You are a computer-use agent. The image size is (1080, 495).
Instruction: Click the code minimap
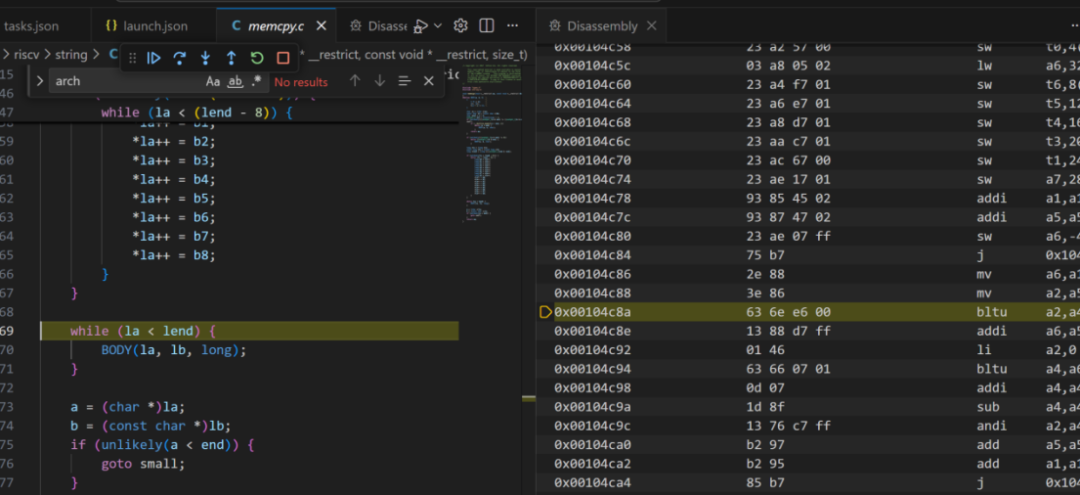point(490,145)
